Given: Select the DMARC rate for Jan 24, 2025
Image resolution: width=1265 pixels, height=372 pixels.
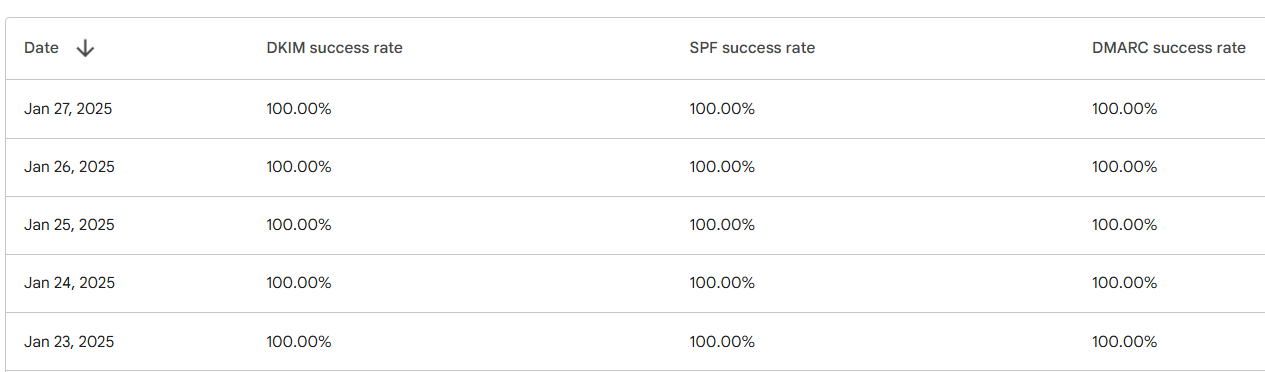Looking at the screenshot, I should (1125, 283).
